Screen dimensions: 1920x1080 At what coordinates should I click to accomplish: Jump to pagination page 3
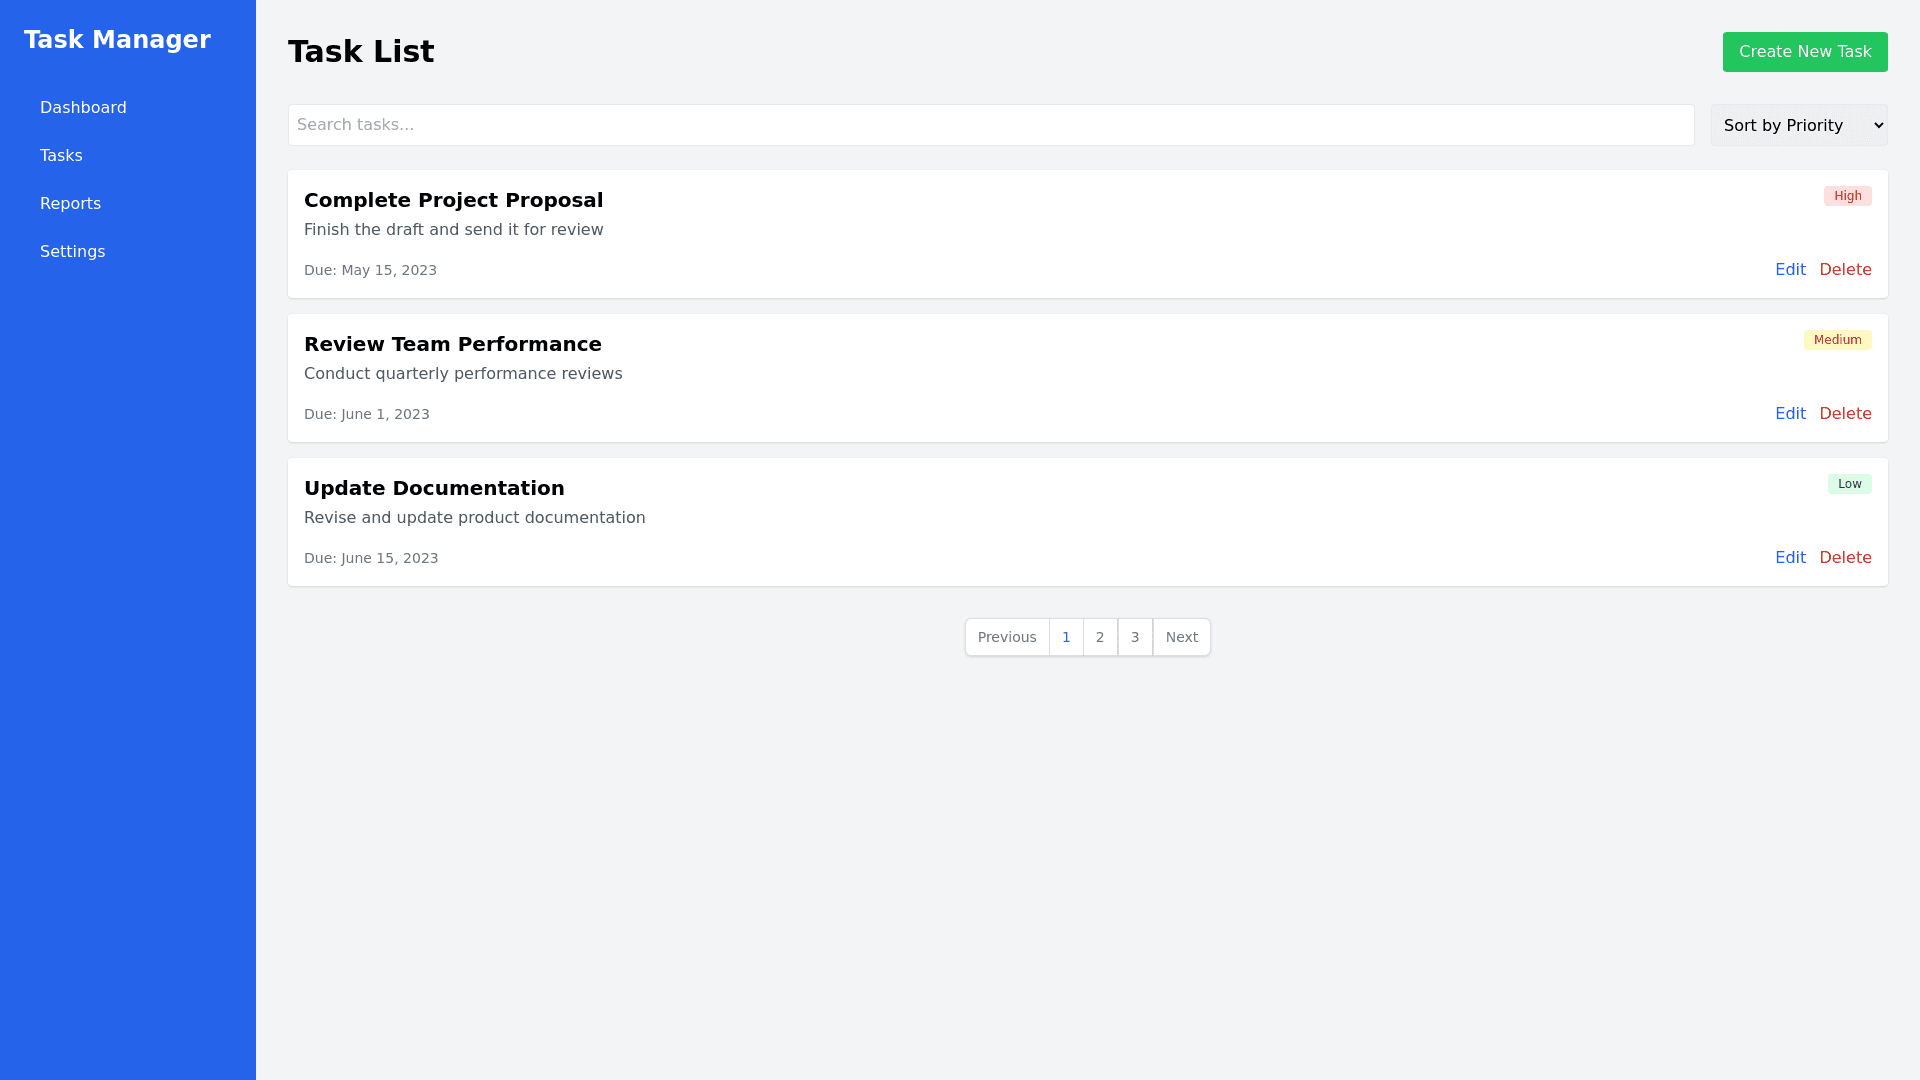[x=1135, y=637]
